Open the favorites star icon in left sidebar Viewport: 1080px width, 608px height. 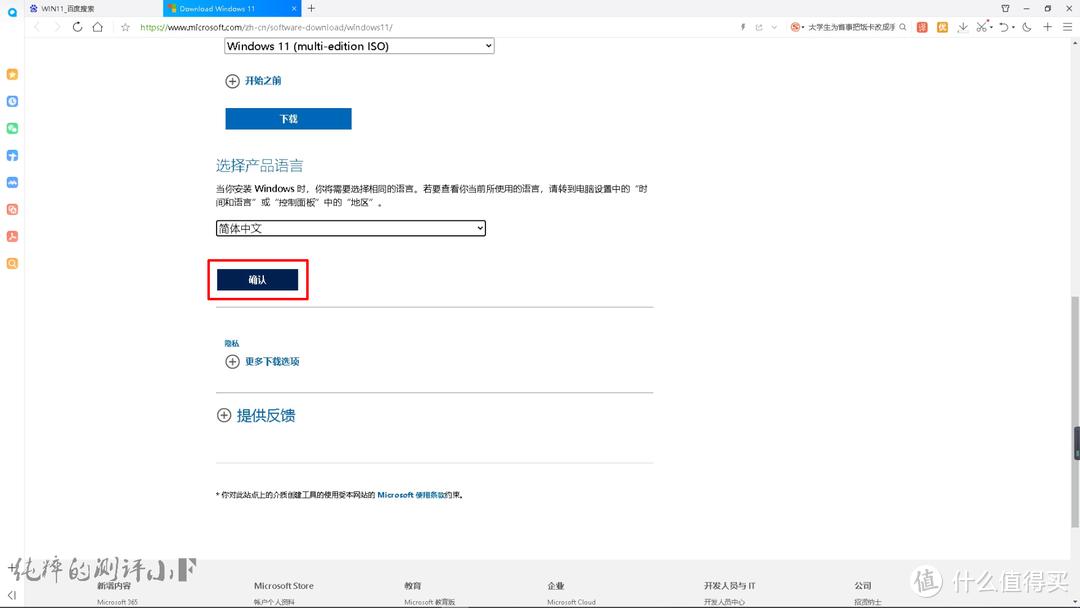[13, 74]
